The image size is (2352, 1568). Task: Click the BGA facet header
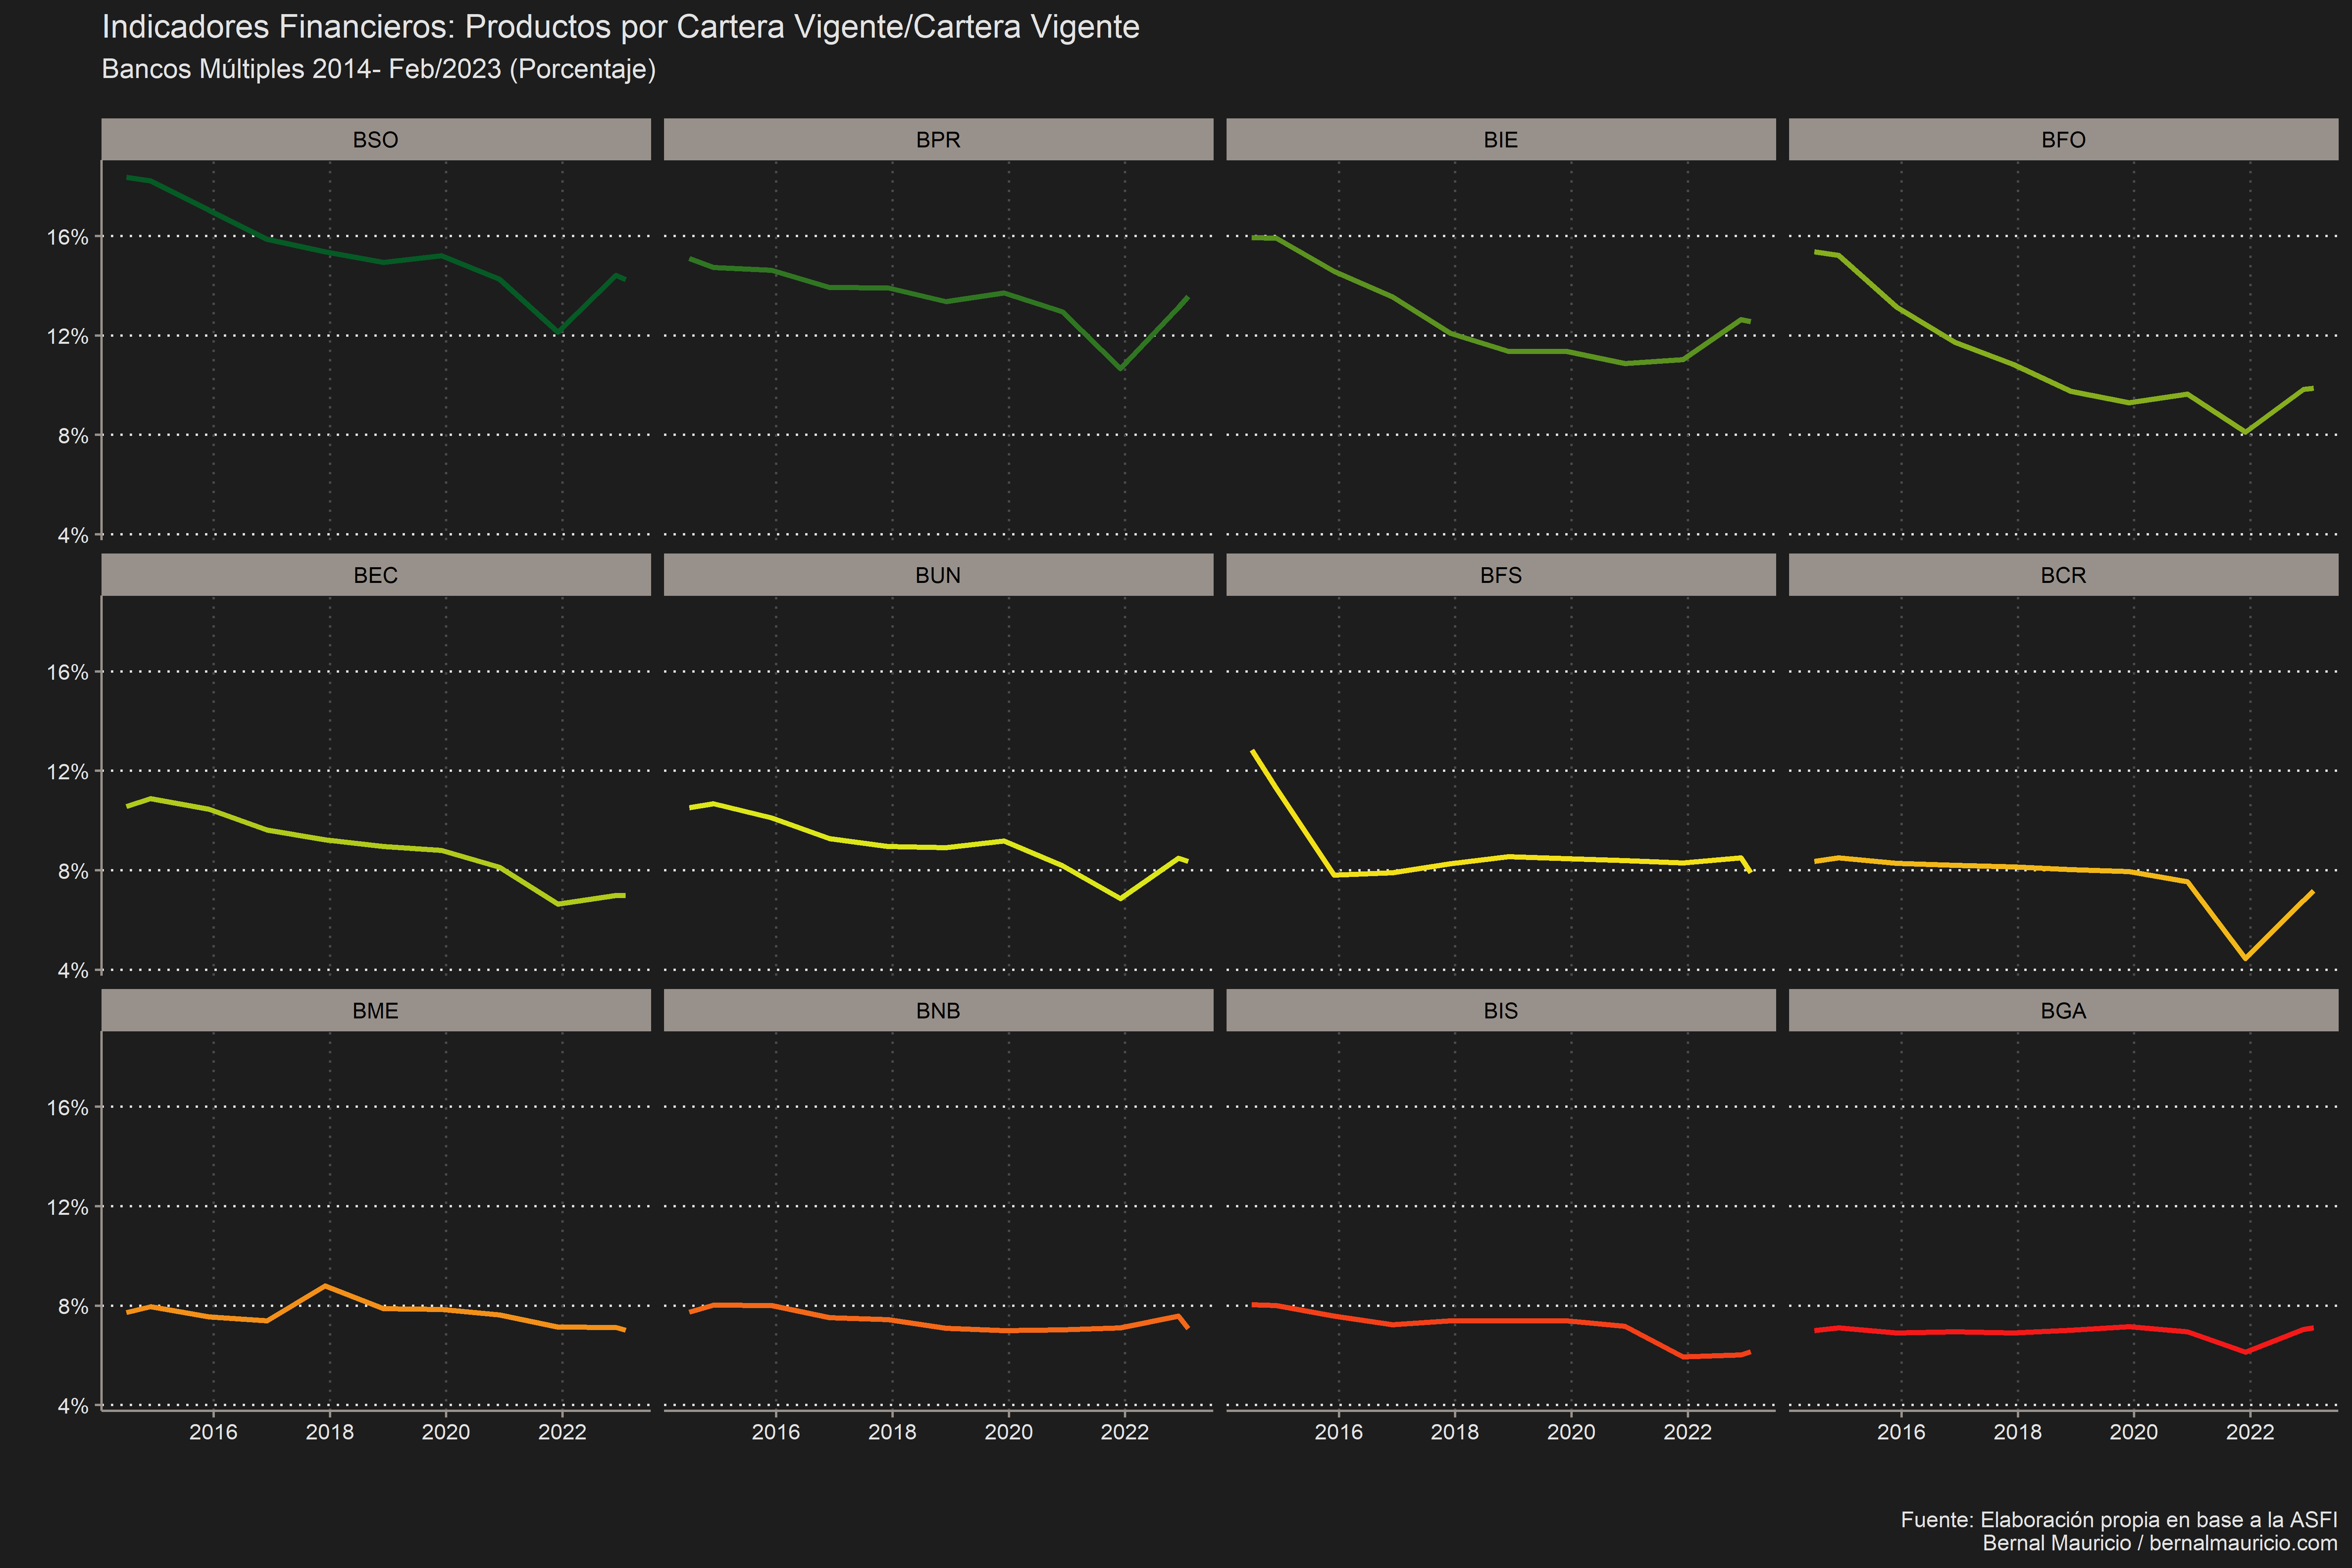tap(2063, 1011)
